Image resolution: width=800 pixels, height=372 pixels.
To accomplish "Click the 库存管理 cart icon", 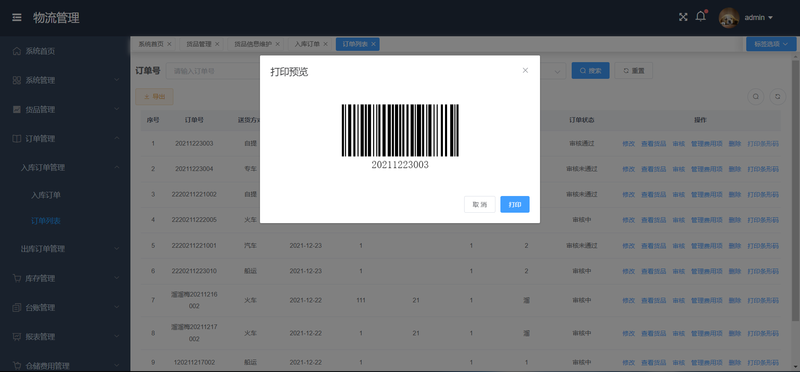I will coord(17,278).
